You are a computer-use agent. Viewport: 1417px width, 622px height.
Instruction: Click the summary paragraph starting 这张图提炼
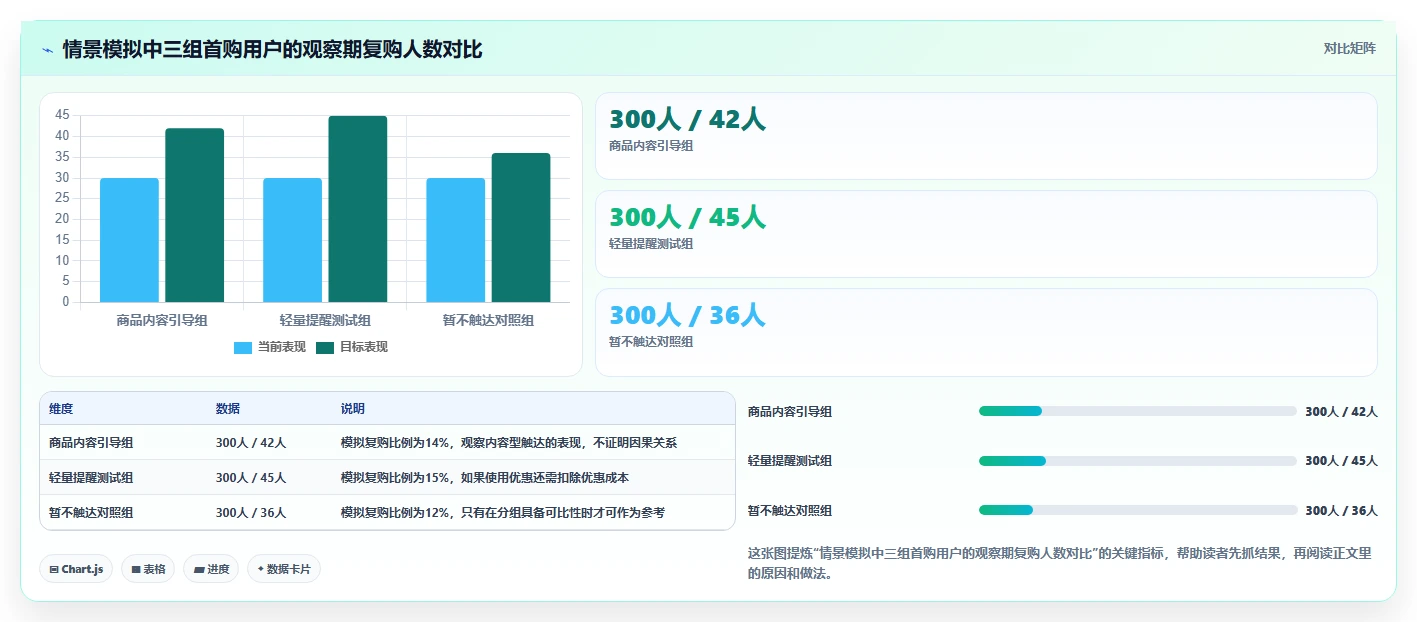point(1060,563)
